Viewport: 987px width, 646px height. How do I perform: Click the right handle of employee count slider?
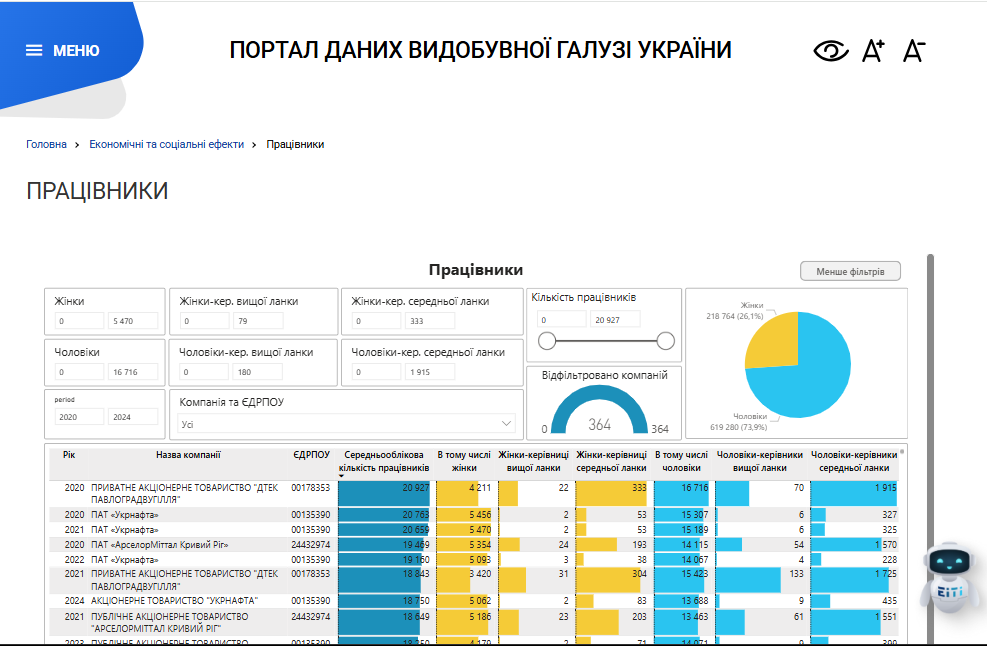click(666, 341)
